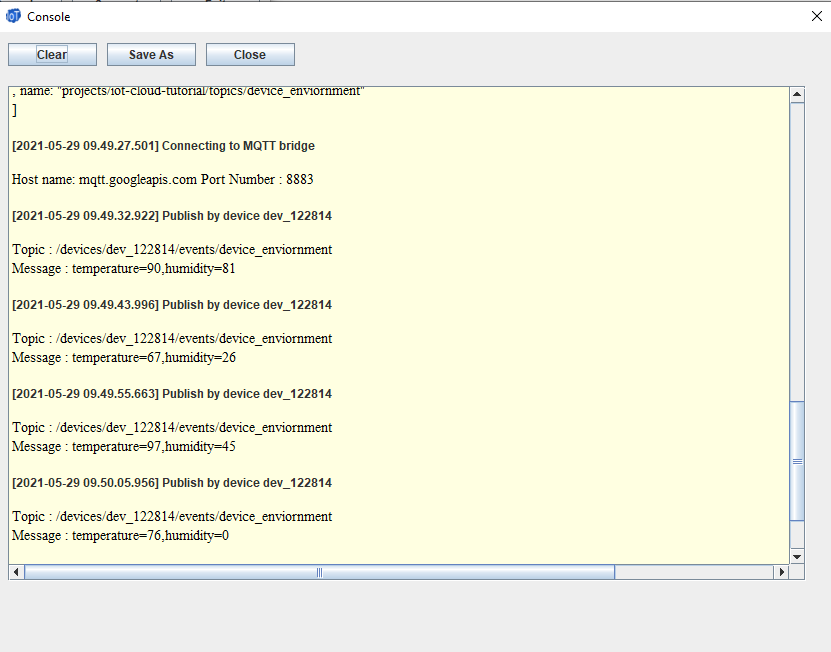Close the console via the Close button
The image size is (831, 652).
pyautogui.click(x=250, y=55)
